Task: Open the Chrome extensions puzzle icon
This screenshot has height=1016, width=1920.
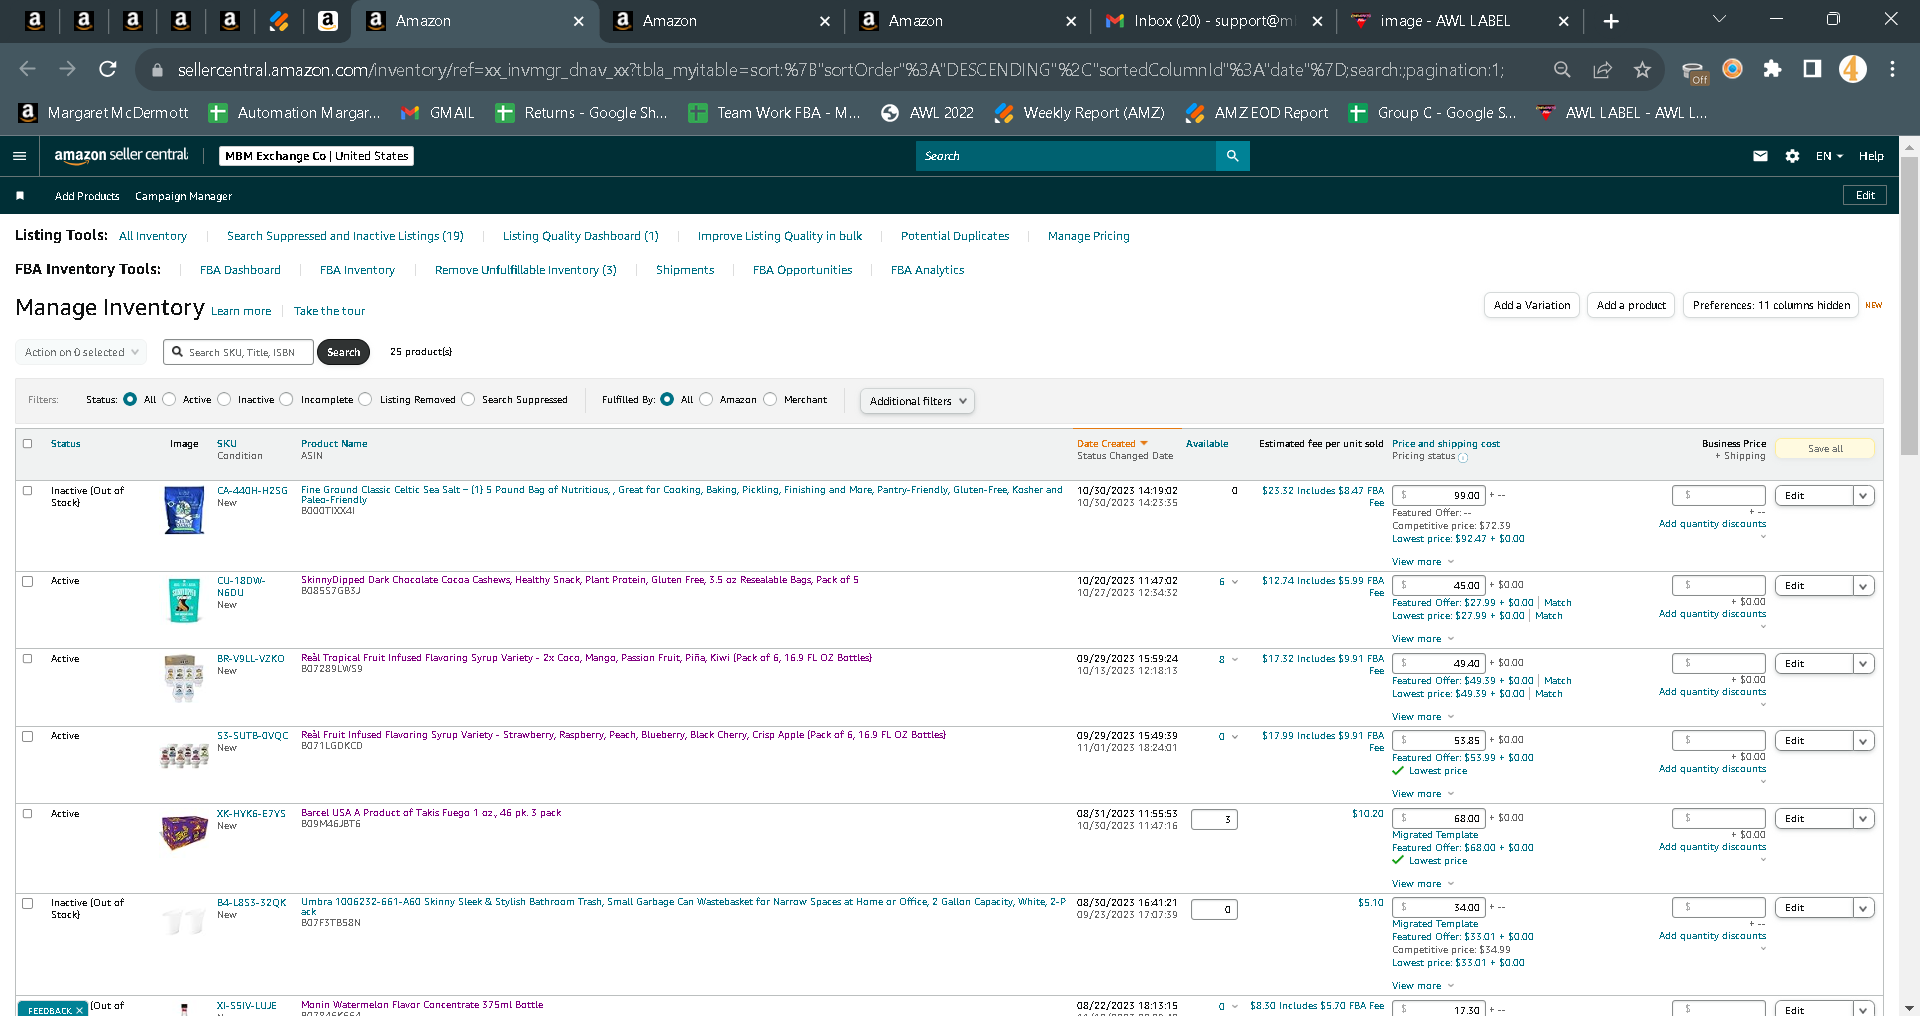Action: point(1772,69)
